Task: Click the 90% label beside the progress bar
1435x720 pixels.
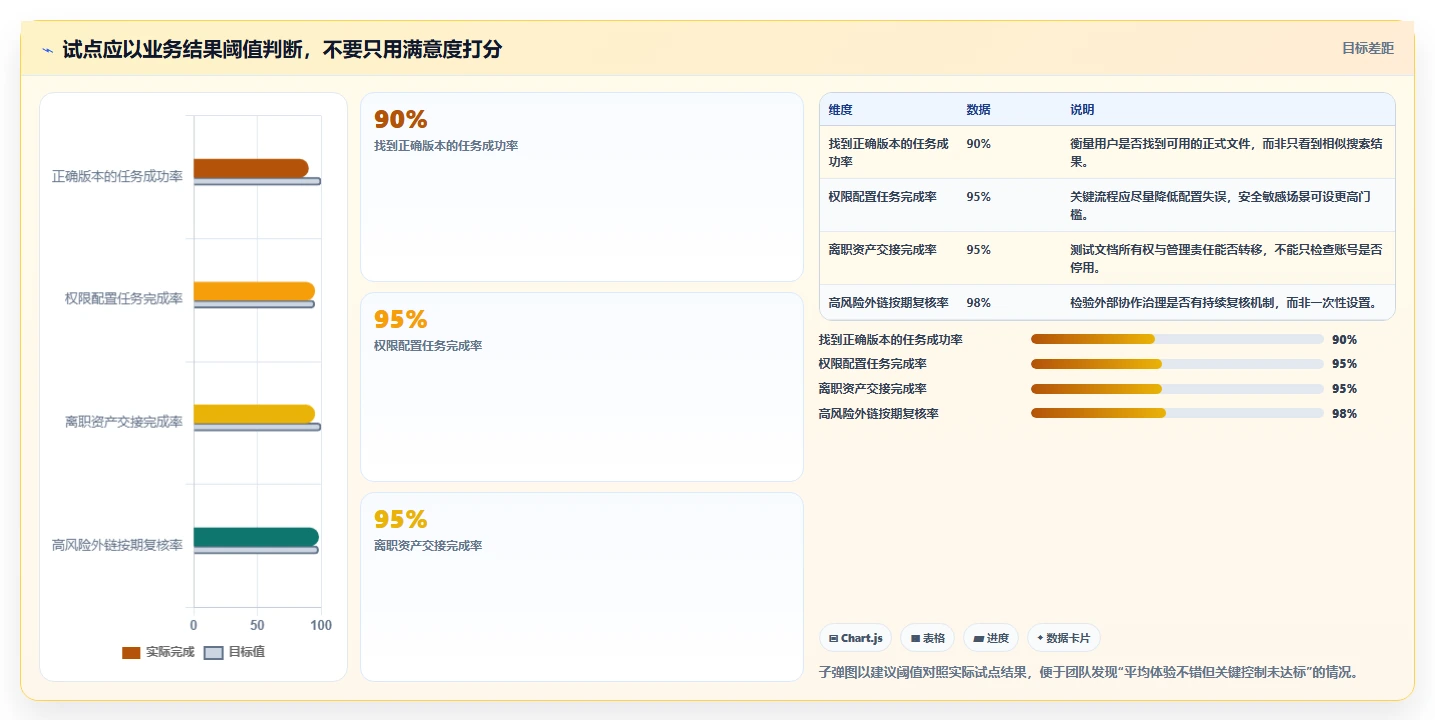Action: coord(1344,340)
